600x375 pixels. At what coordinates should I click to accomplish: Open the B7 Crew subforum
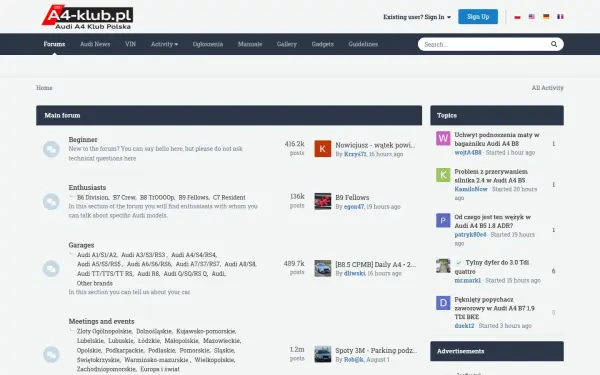coord(124,197)
